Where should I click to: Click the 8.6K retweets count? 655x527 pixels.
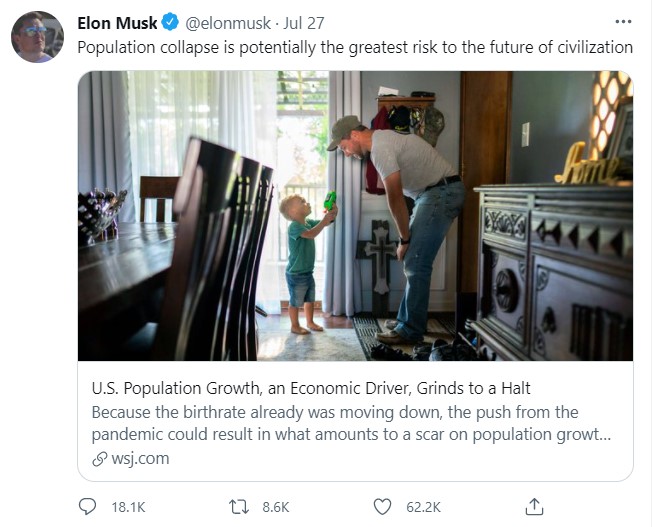coord(275,508)
